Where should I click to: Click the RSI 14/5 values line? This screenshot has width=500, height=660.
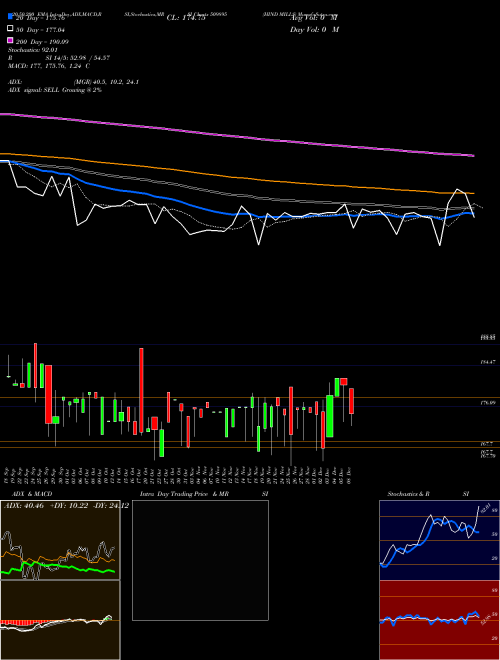click(x=59, y=58)
